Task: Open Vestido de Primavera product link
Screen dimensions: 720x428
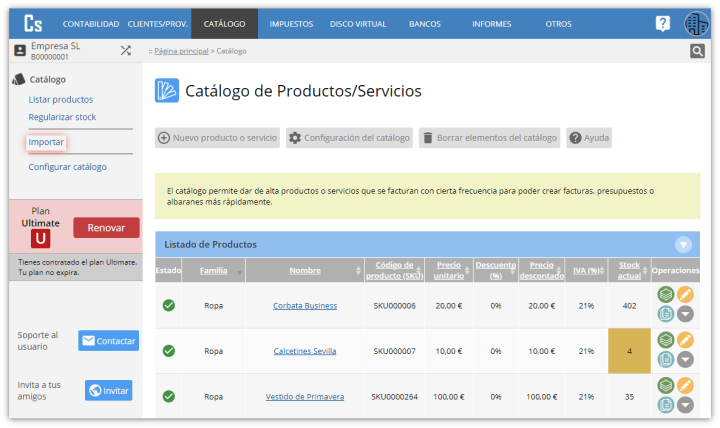Action: (305, 396)
